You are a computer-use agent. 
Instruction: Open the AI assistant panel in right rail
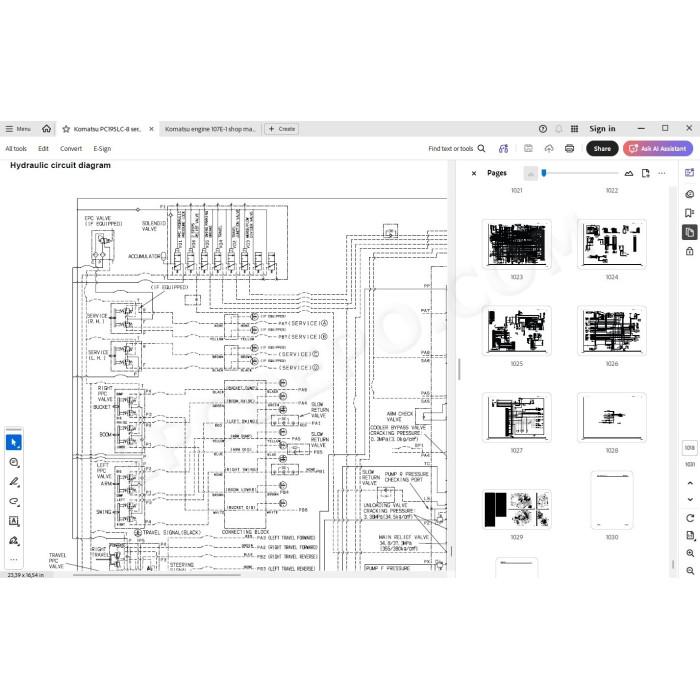tap(690, 173)
